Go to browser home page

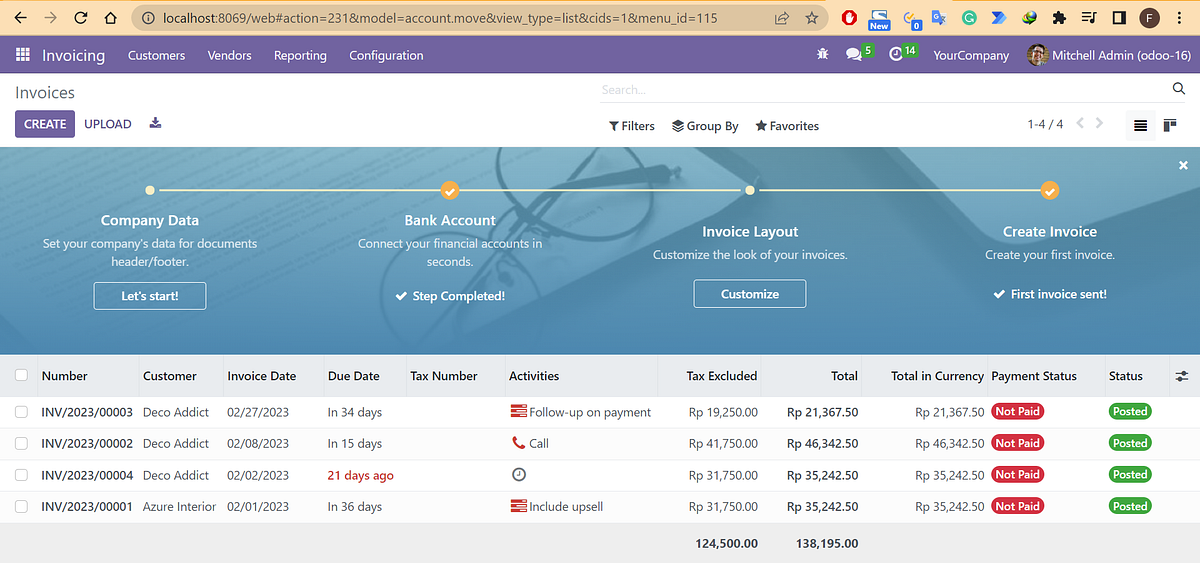click(111, 18)
